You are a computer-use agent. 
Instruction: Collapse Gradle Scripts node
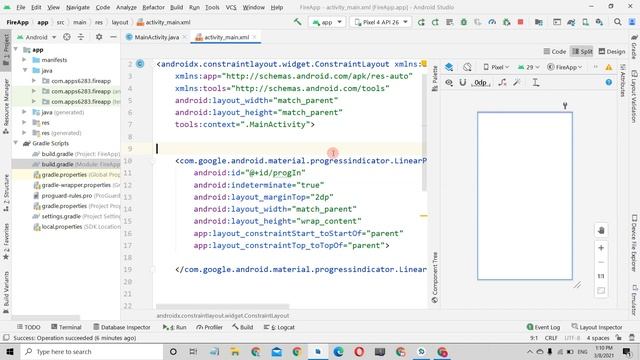16,143
